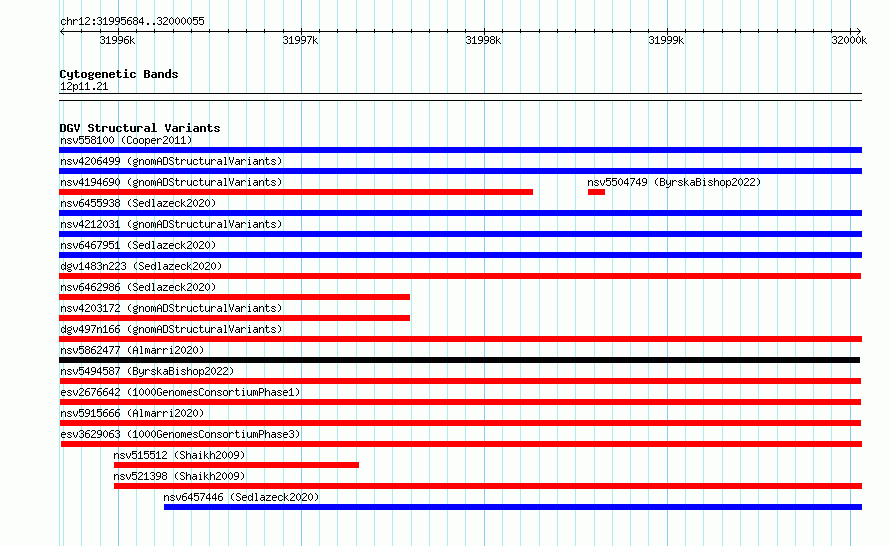Open dgv497n166 gnomADStructuralVariants label
Image resolution: width=890 pixels, height=546 pixels.
pos(171,329)
